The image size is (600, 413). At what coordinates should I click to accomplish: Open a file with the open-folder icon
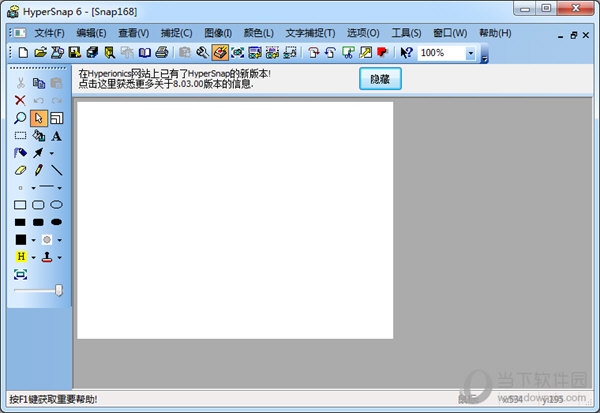[40, 52]
